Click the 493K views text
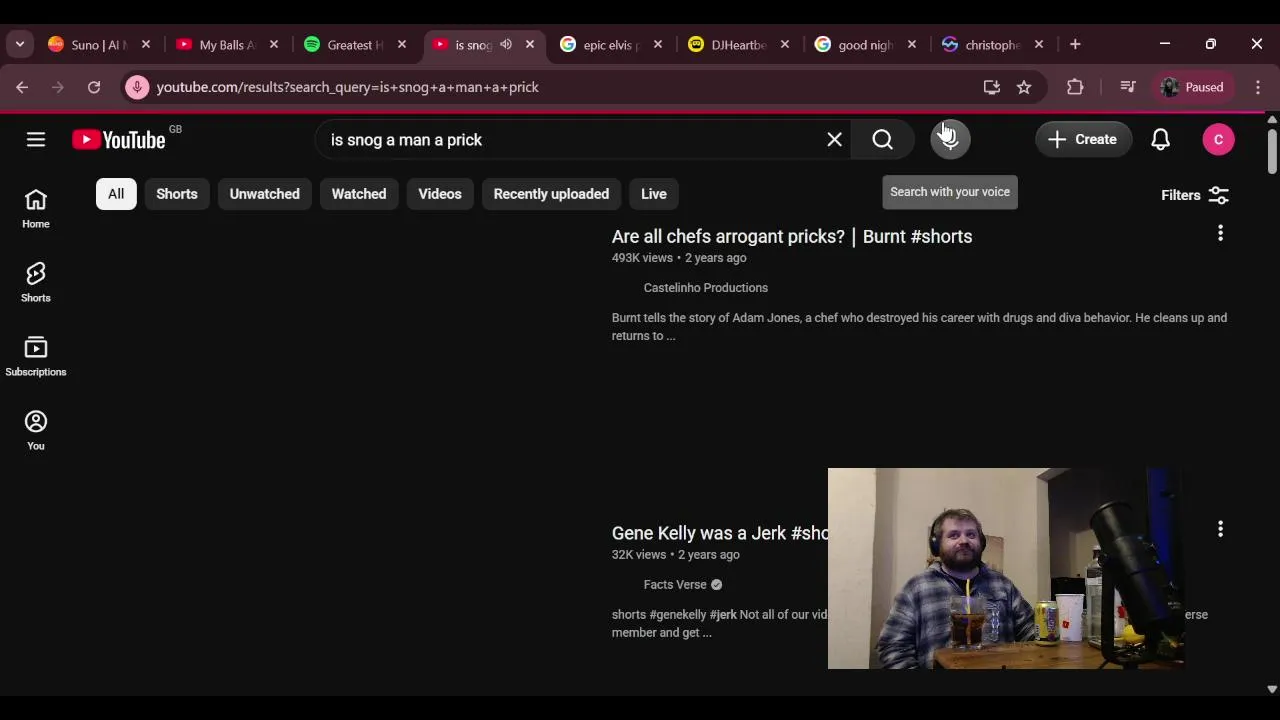The height and width of the screenshot is (720, 1280). [x=642, y=258]
